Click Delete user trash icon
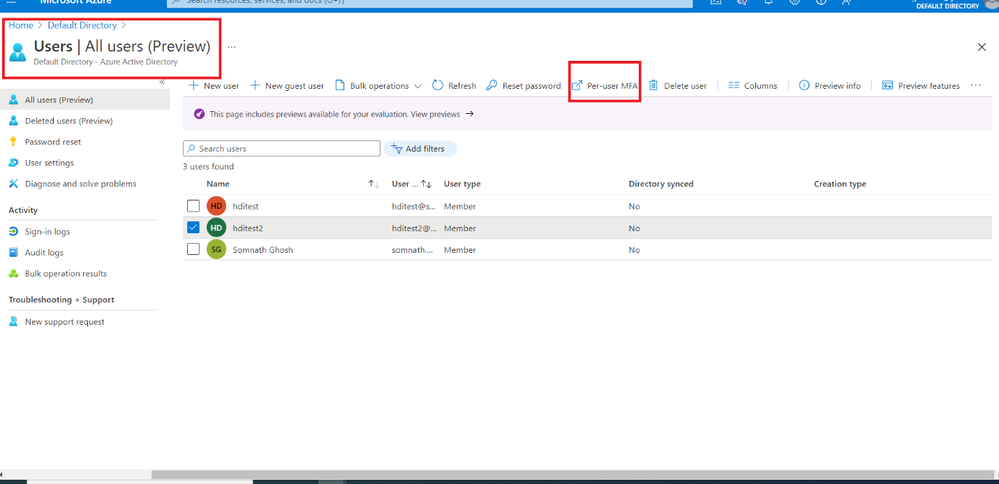Viewport: 999px width, 484px height. click(653, 85)
